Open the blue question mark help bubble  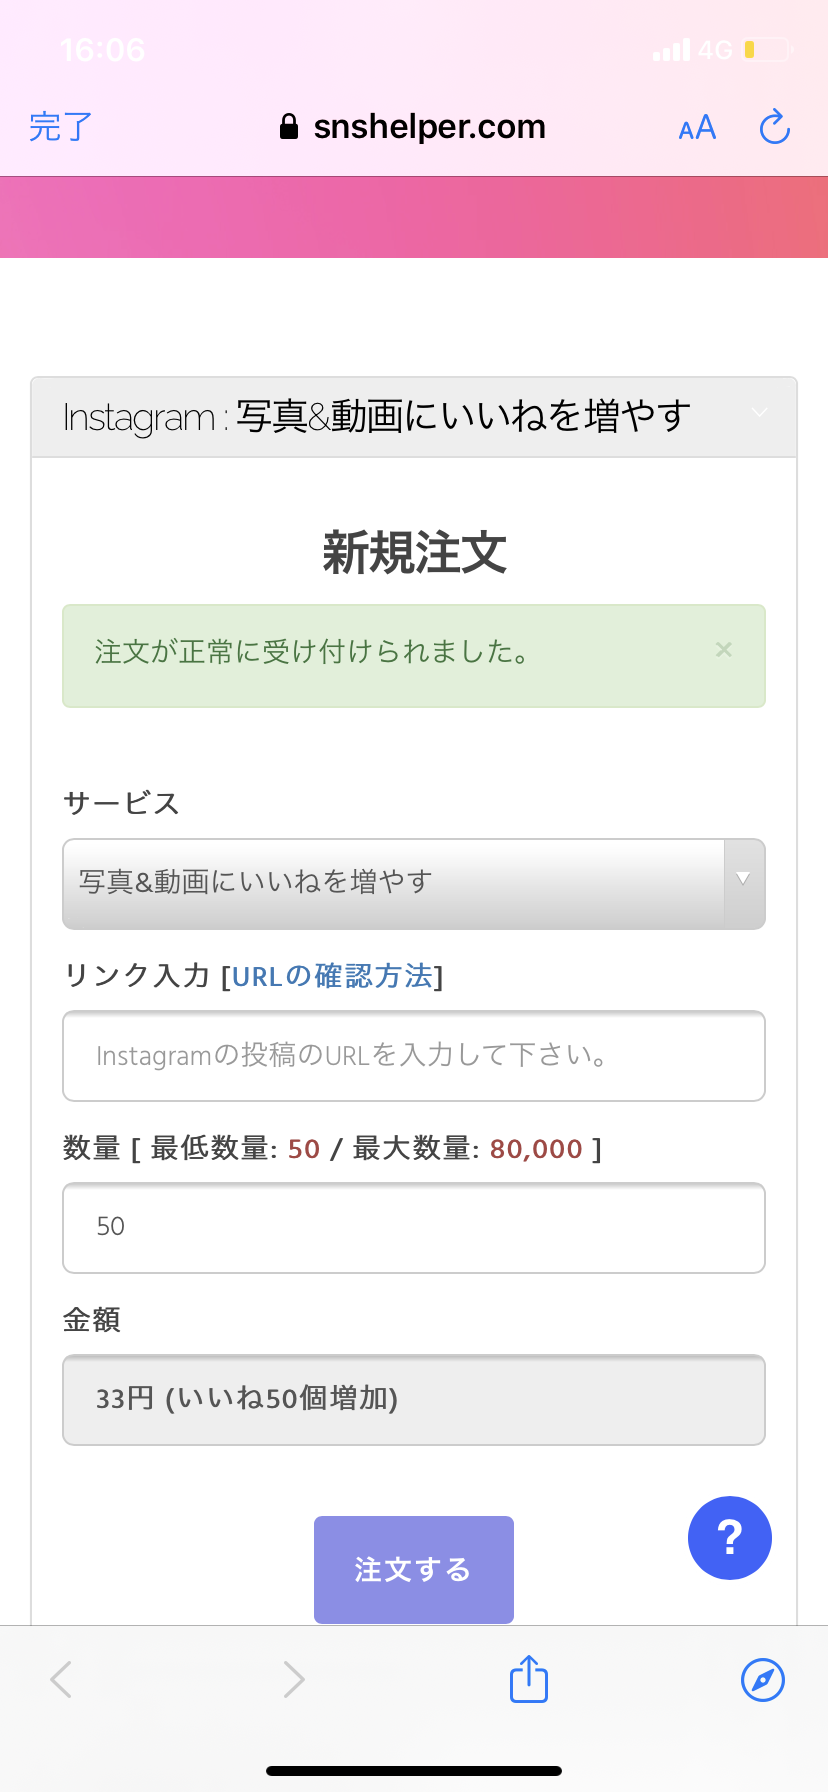730,1538
